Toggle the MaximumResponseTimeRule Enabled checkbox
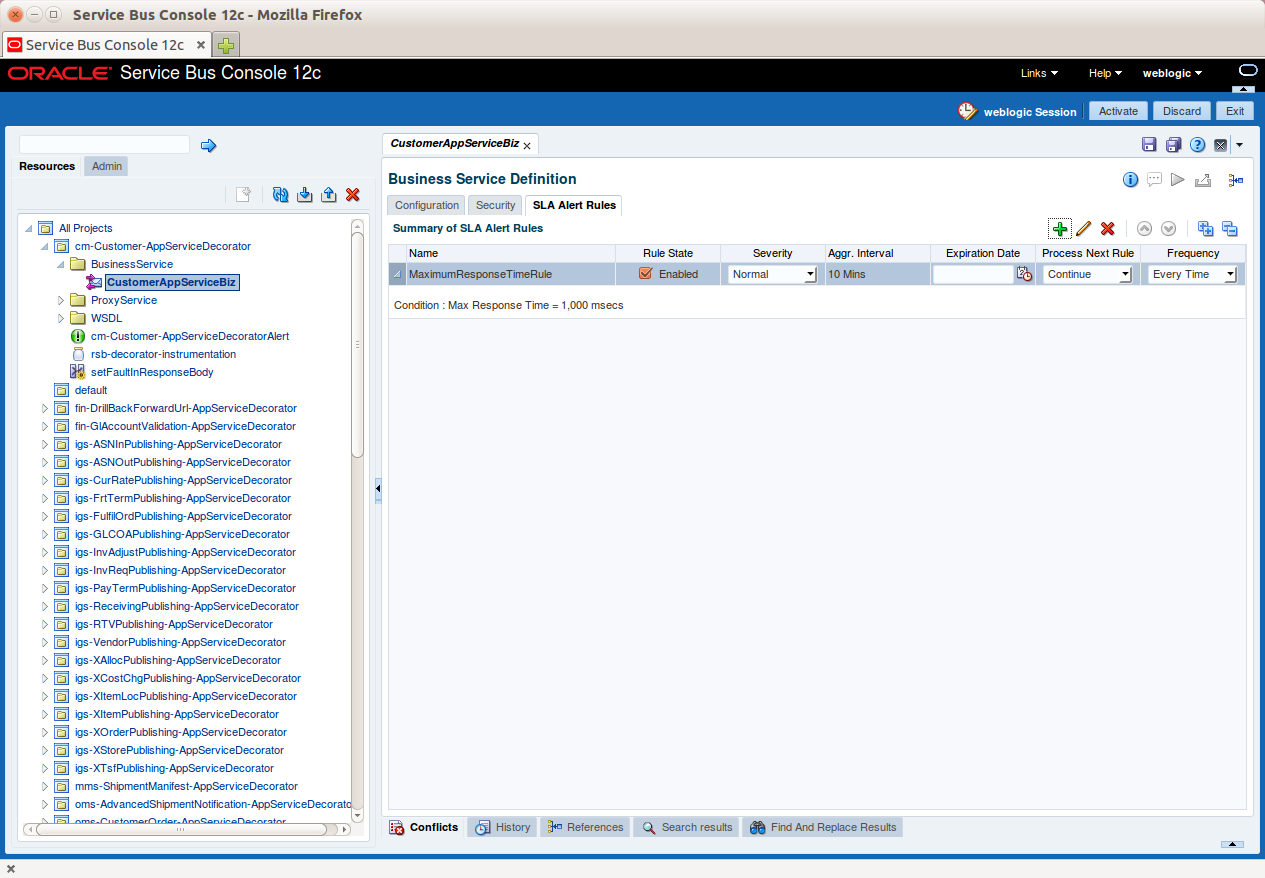Screen dimensions: 1265x878 click(x=645, y=274)
